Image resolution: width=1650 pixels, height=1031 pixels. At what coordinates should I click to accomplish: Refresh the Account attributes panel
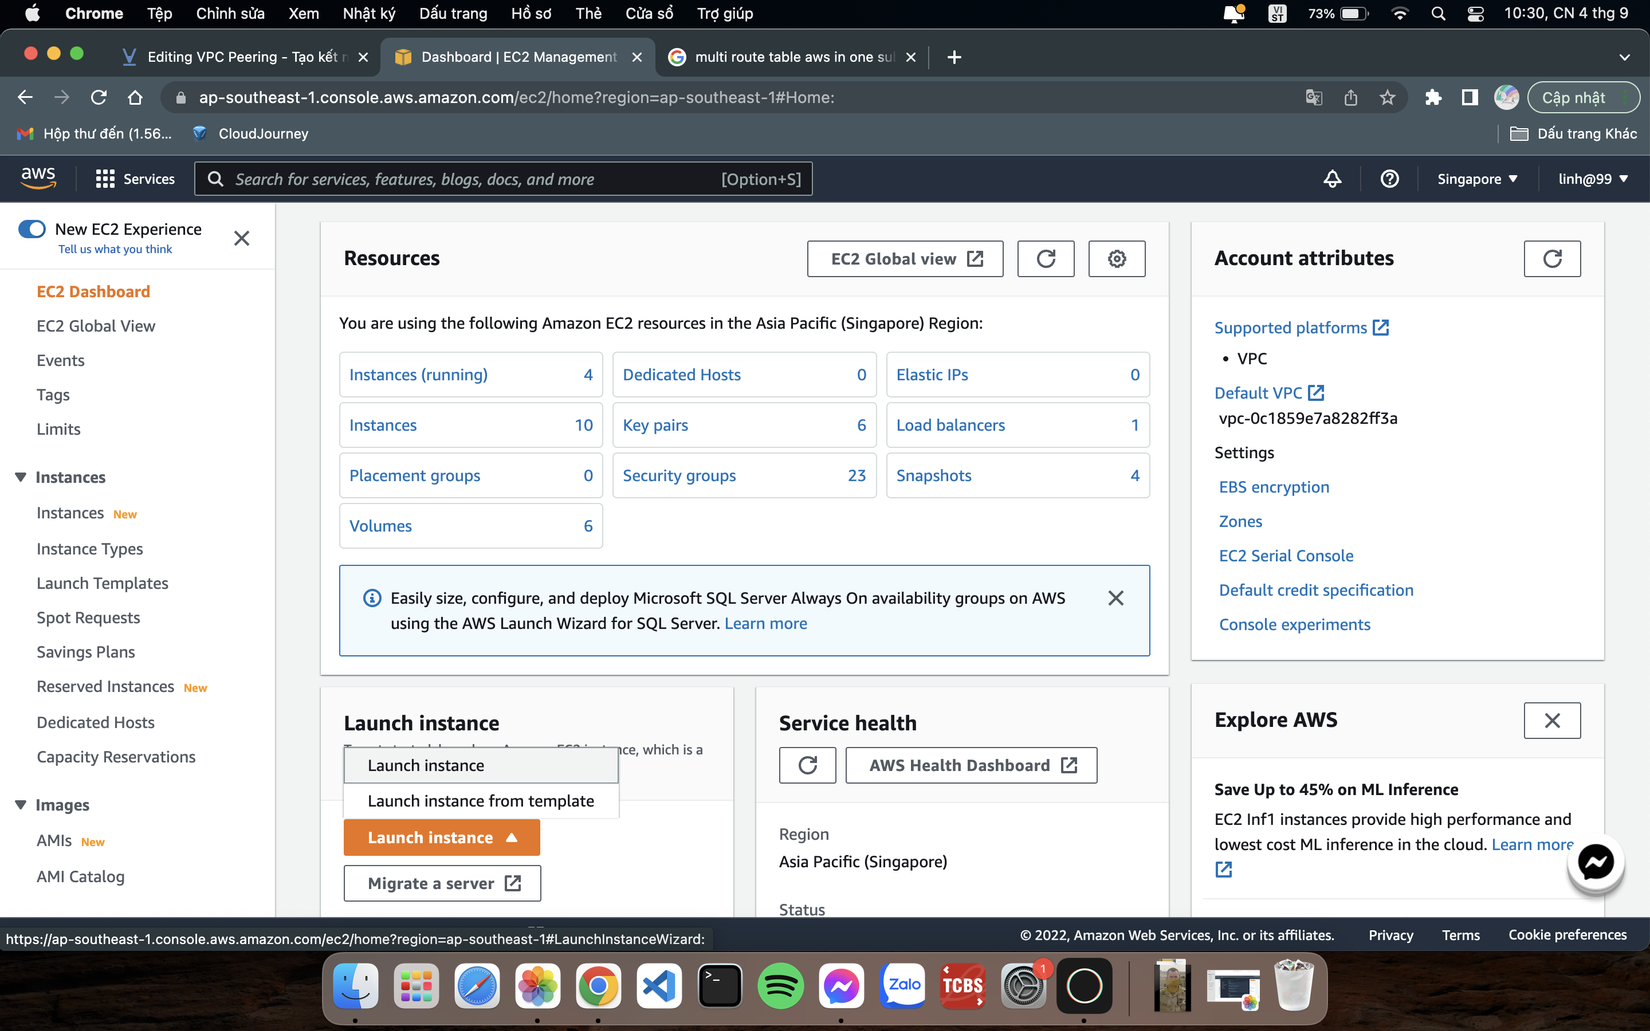point(1552,259)
